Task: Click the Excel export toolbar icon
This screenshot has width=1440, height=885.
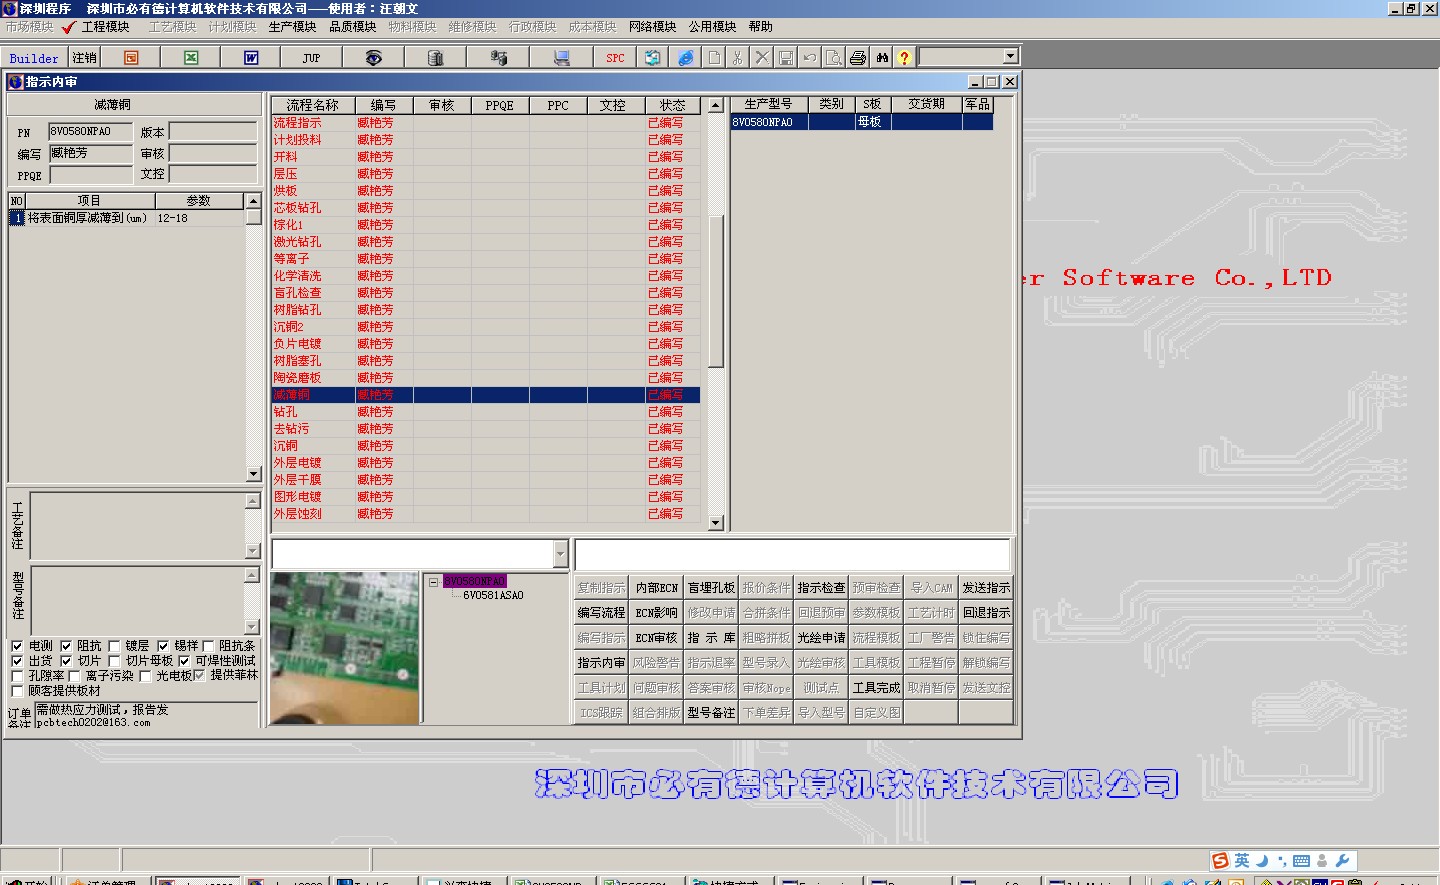Action: pyautogui.click(x=191, y=58)
